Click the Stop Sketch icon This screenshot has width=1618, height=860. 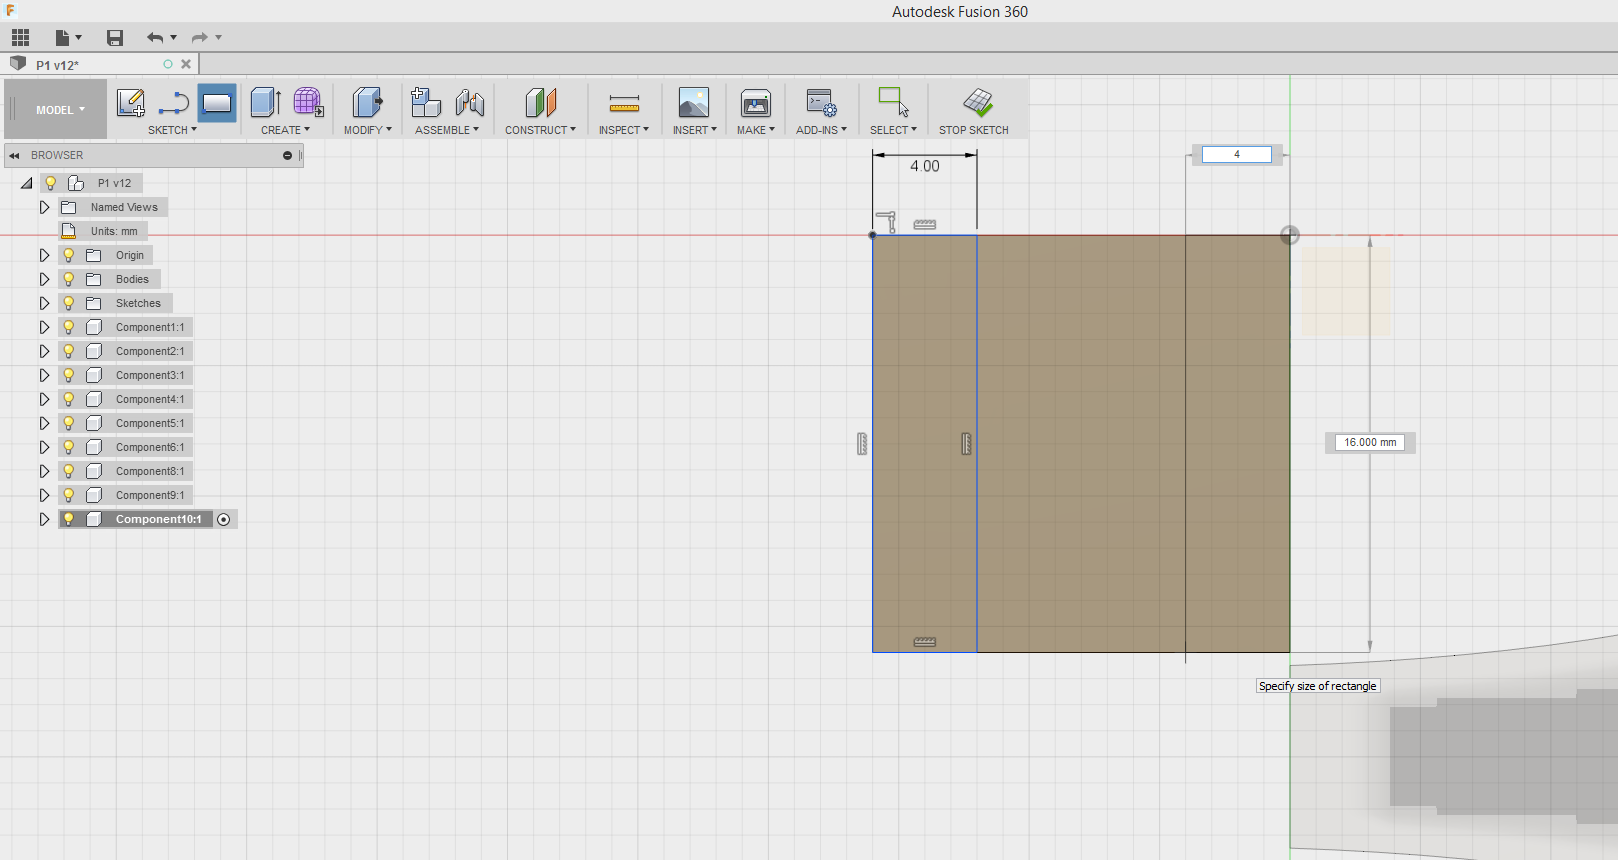(978, 102)
